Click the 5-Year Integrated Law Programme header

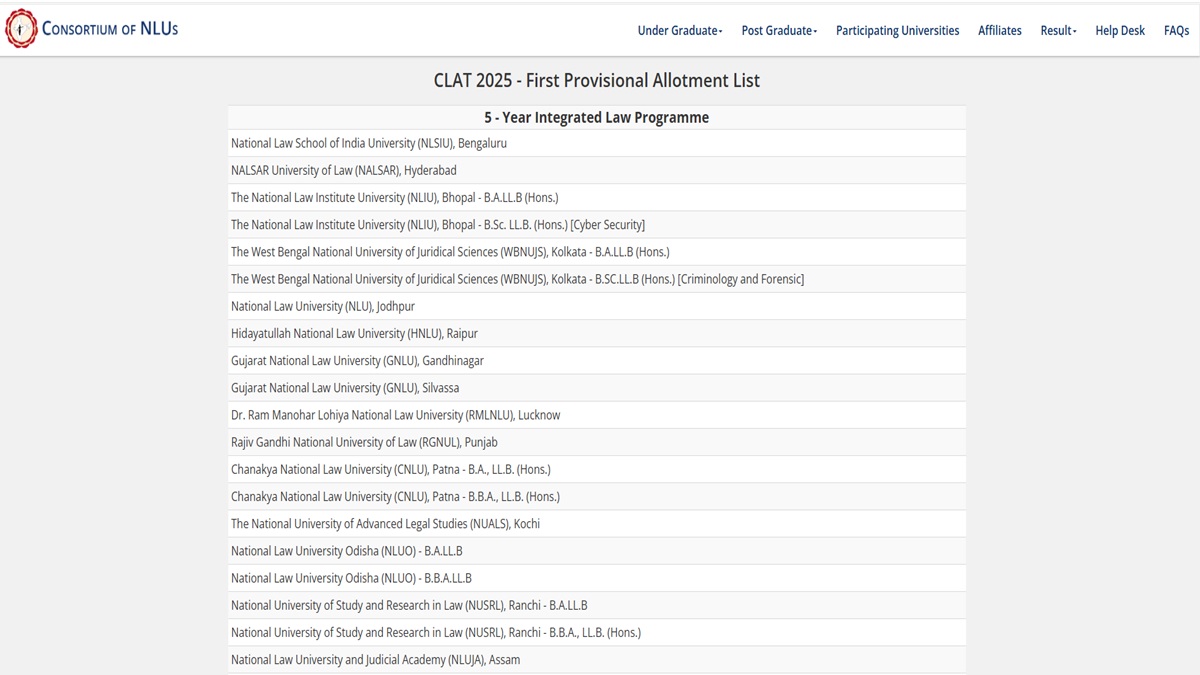tap(597, 117)
